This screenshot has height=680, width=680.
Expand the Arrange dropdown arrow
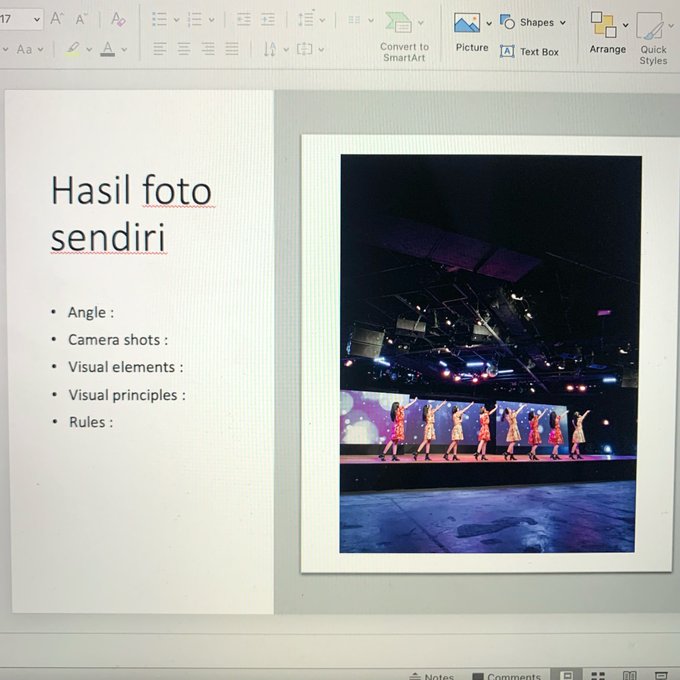click(x=625, y=25)
